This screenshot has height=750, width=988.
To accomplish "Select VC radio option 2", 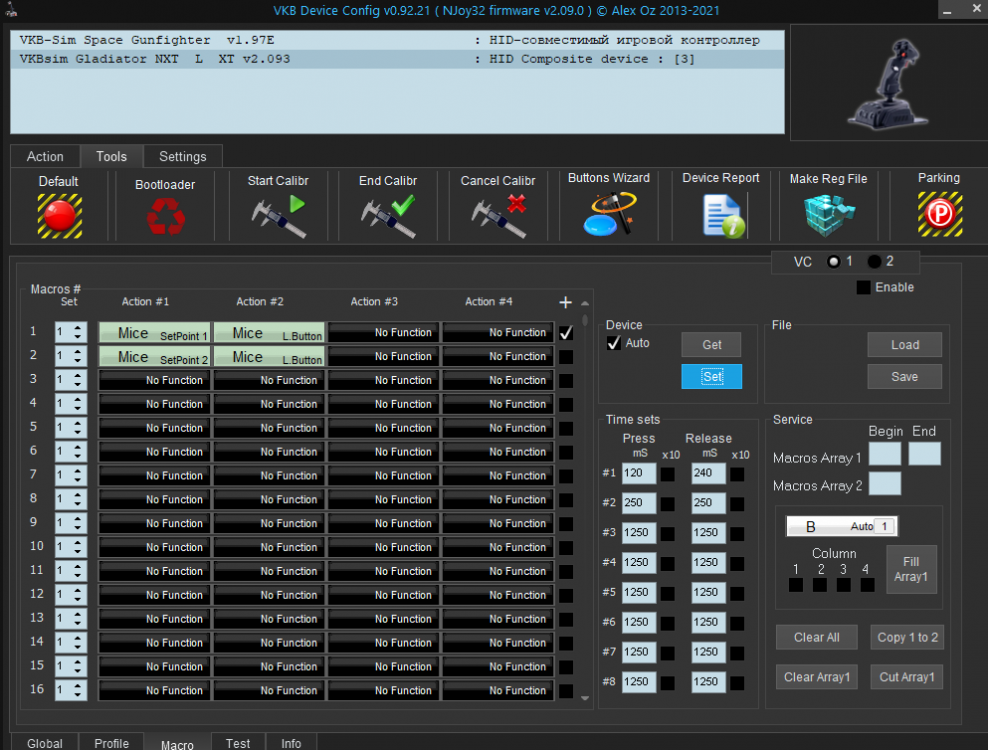I will [x=875, y=262].
